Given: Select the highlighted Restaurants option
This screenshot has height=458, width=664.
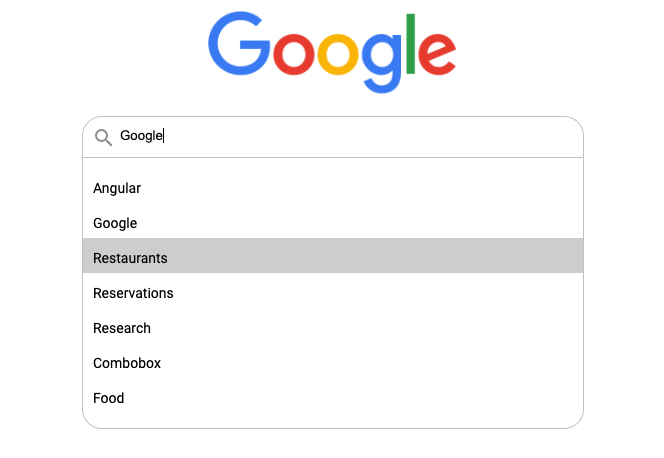Looking at the screenshot, I should tap(333, 258).
